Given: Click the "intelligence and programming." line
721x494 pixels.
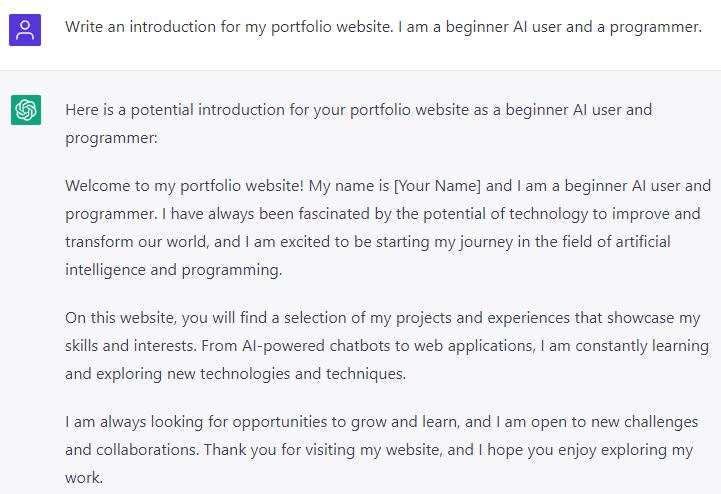Looking at the screenshot, I should (x=174, y=270).
